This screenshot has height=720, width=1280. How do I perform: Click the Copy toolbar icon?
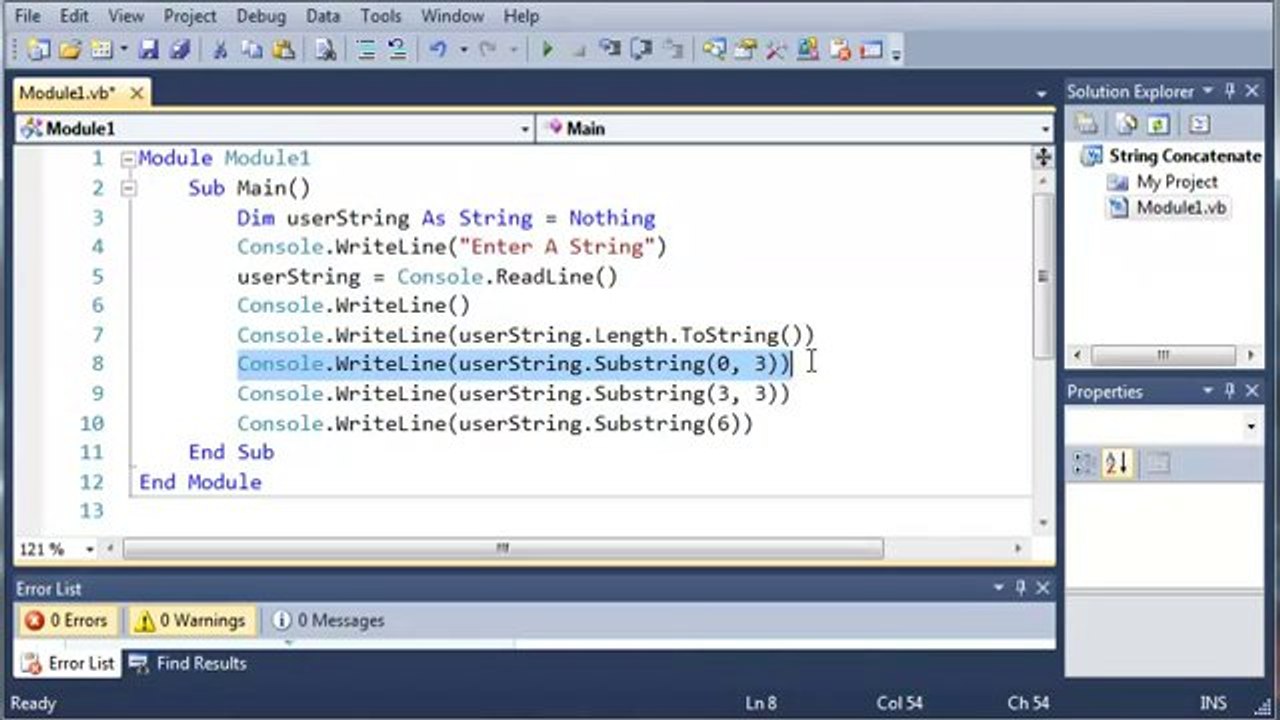(251, 50)
